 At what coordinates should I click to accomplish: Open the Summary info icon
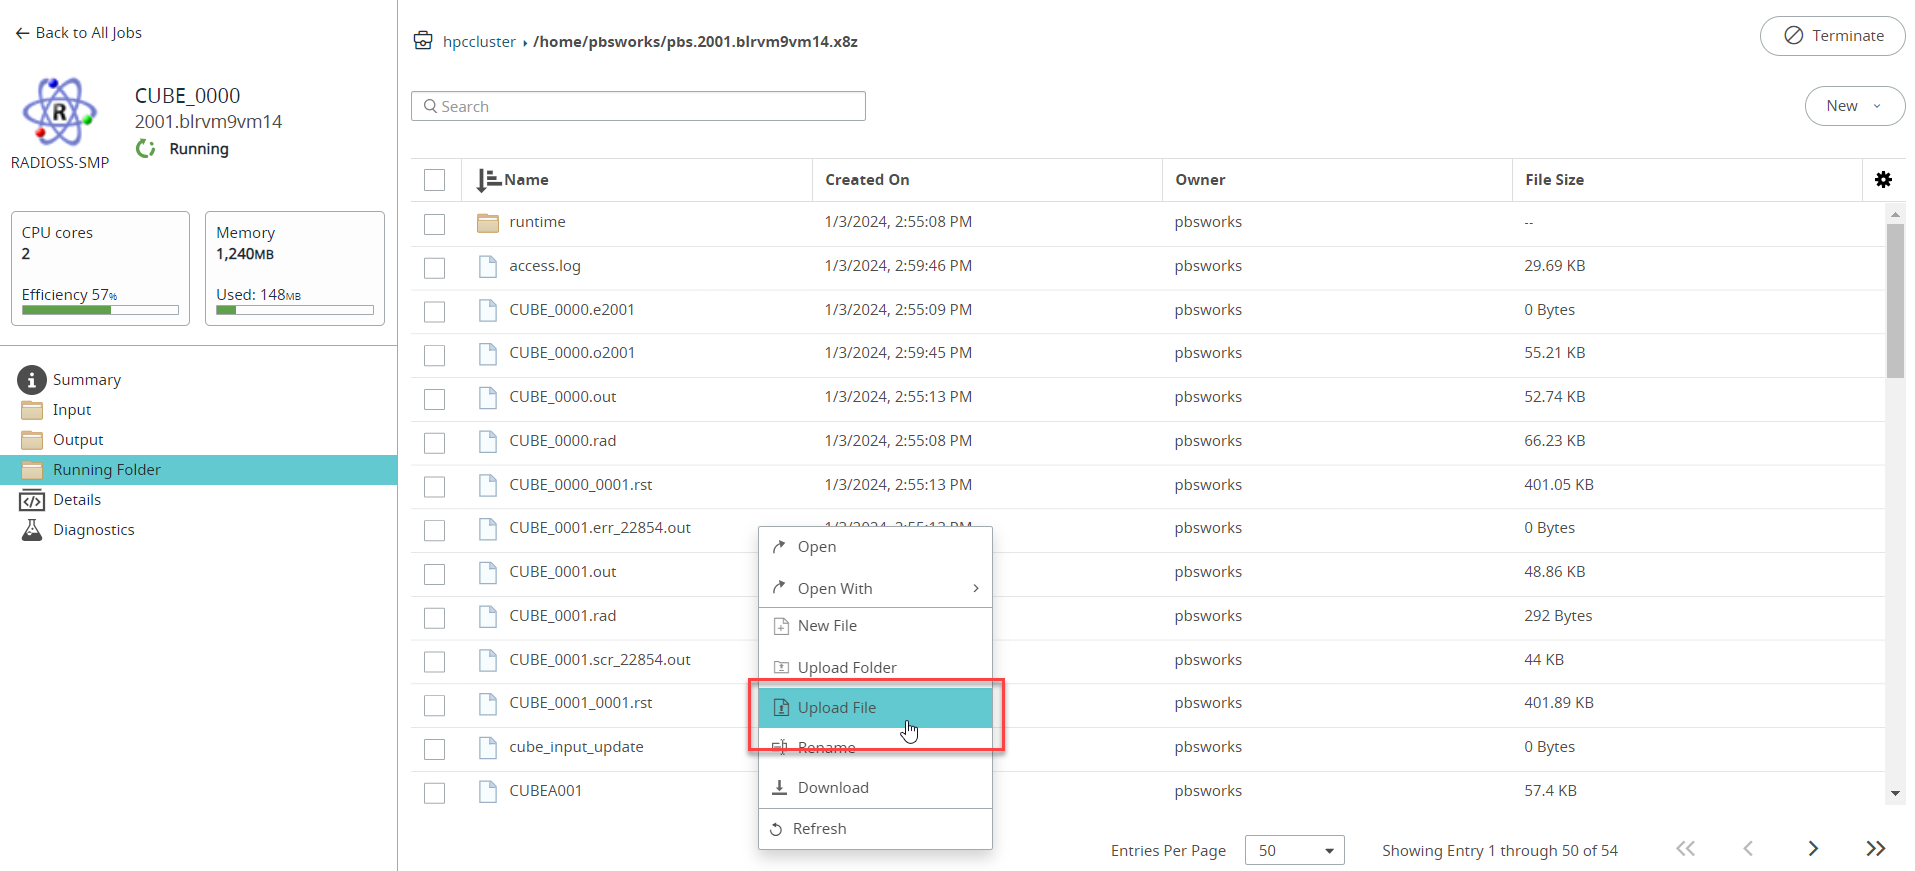pos(32,380)
